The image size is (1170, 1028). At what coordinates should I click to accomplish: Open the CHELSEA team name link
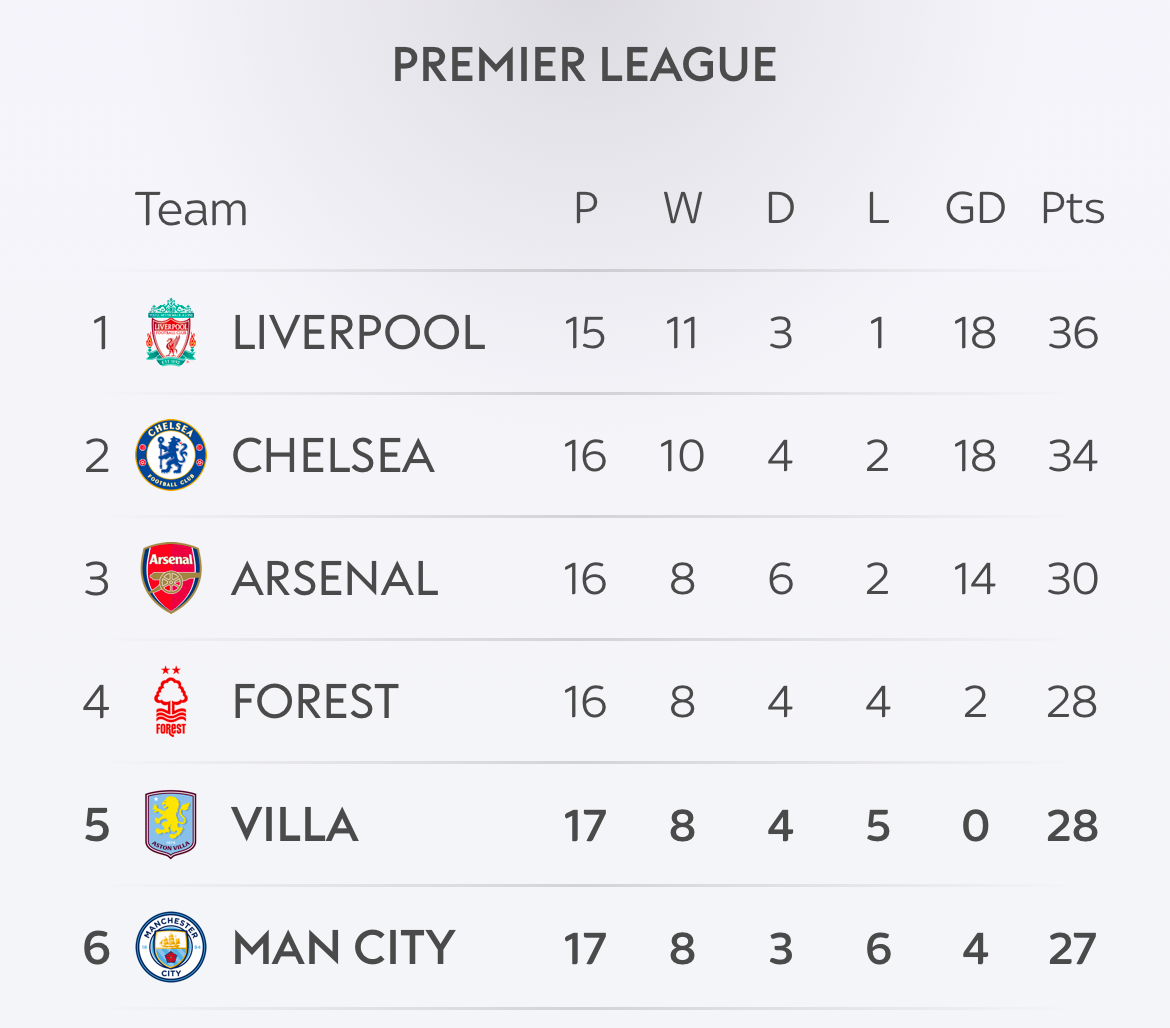click(x=333, y=456)
